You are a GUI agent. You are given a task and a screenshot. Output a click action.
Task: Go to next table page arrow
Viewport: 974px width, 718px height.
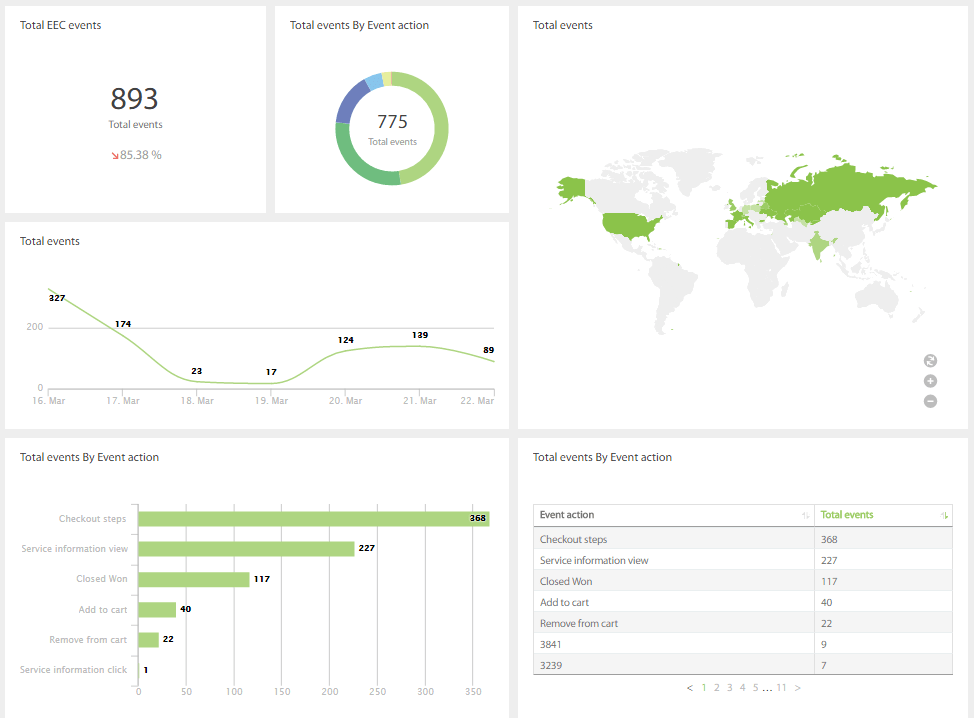point(797,688)
